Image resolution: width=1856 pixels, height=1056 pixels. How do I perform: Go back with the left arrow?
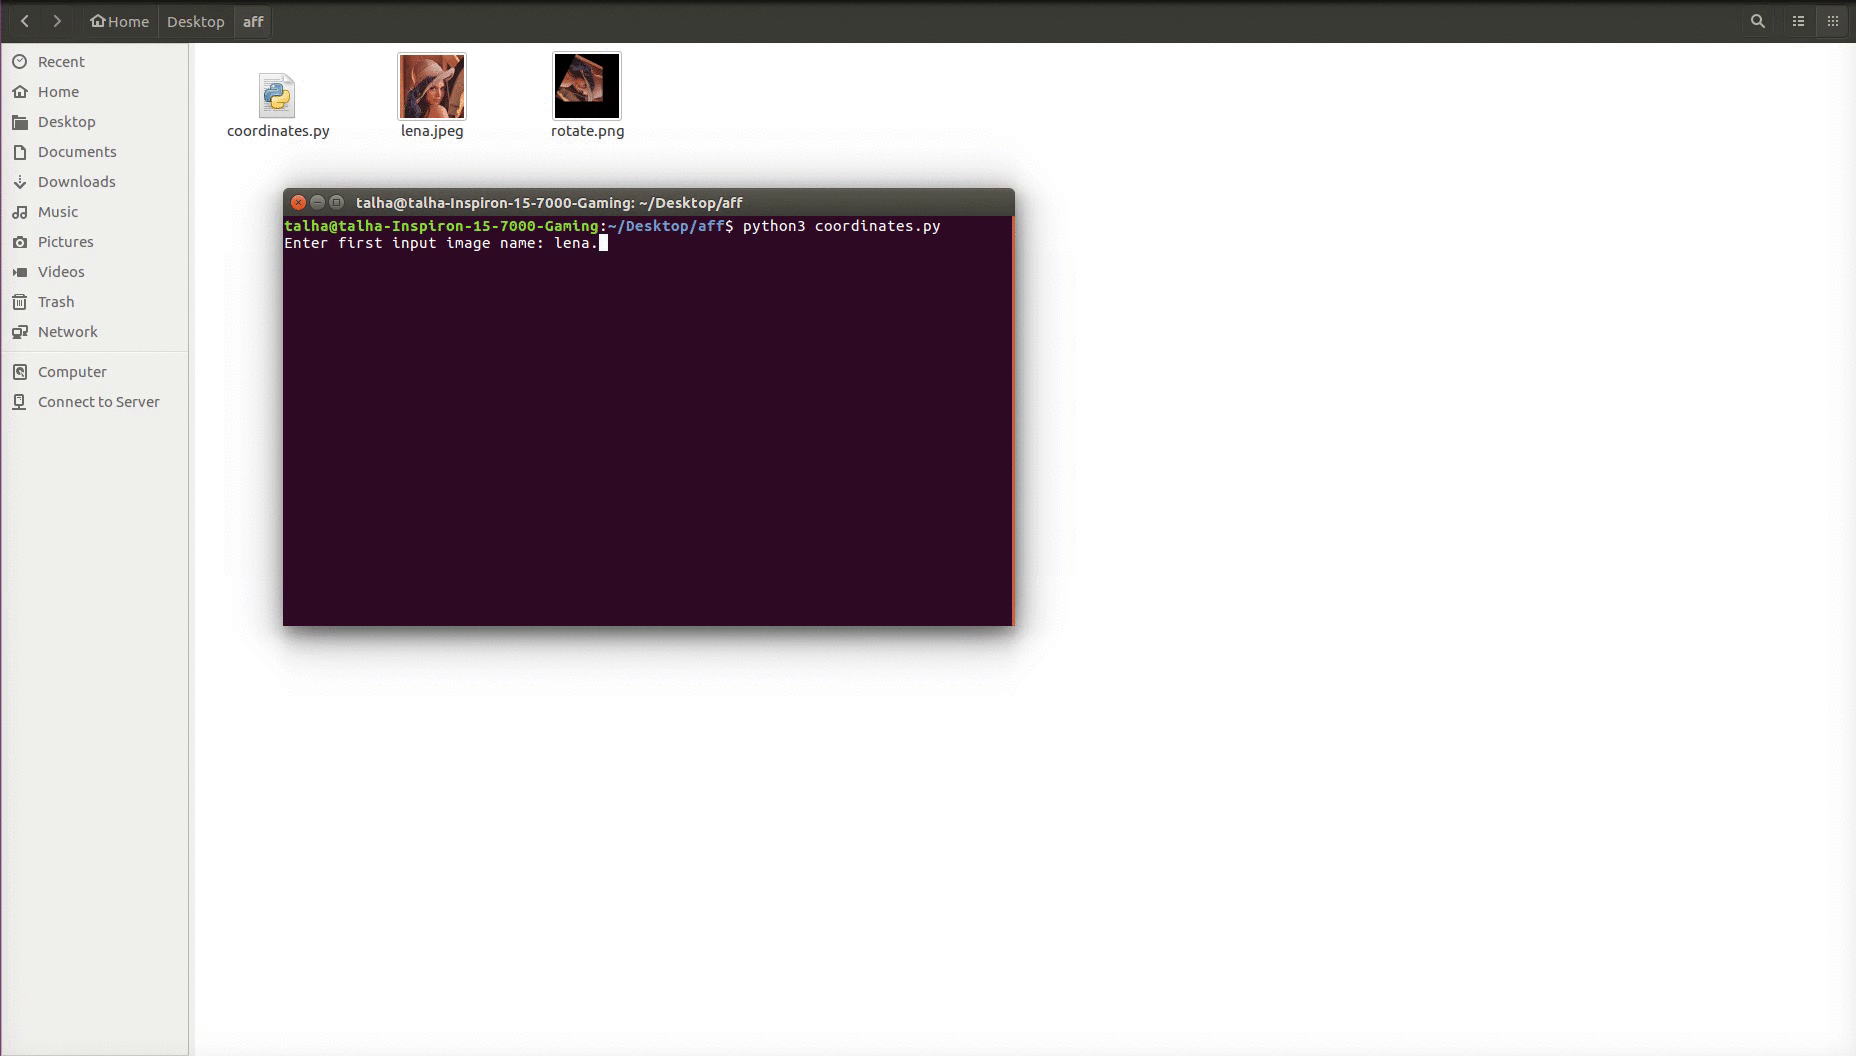pos(25,21)
